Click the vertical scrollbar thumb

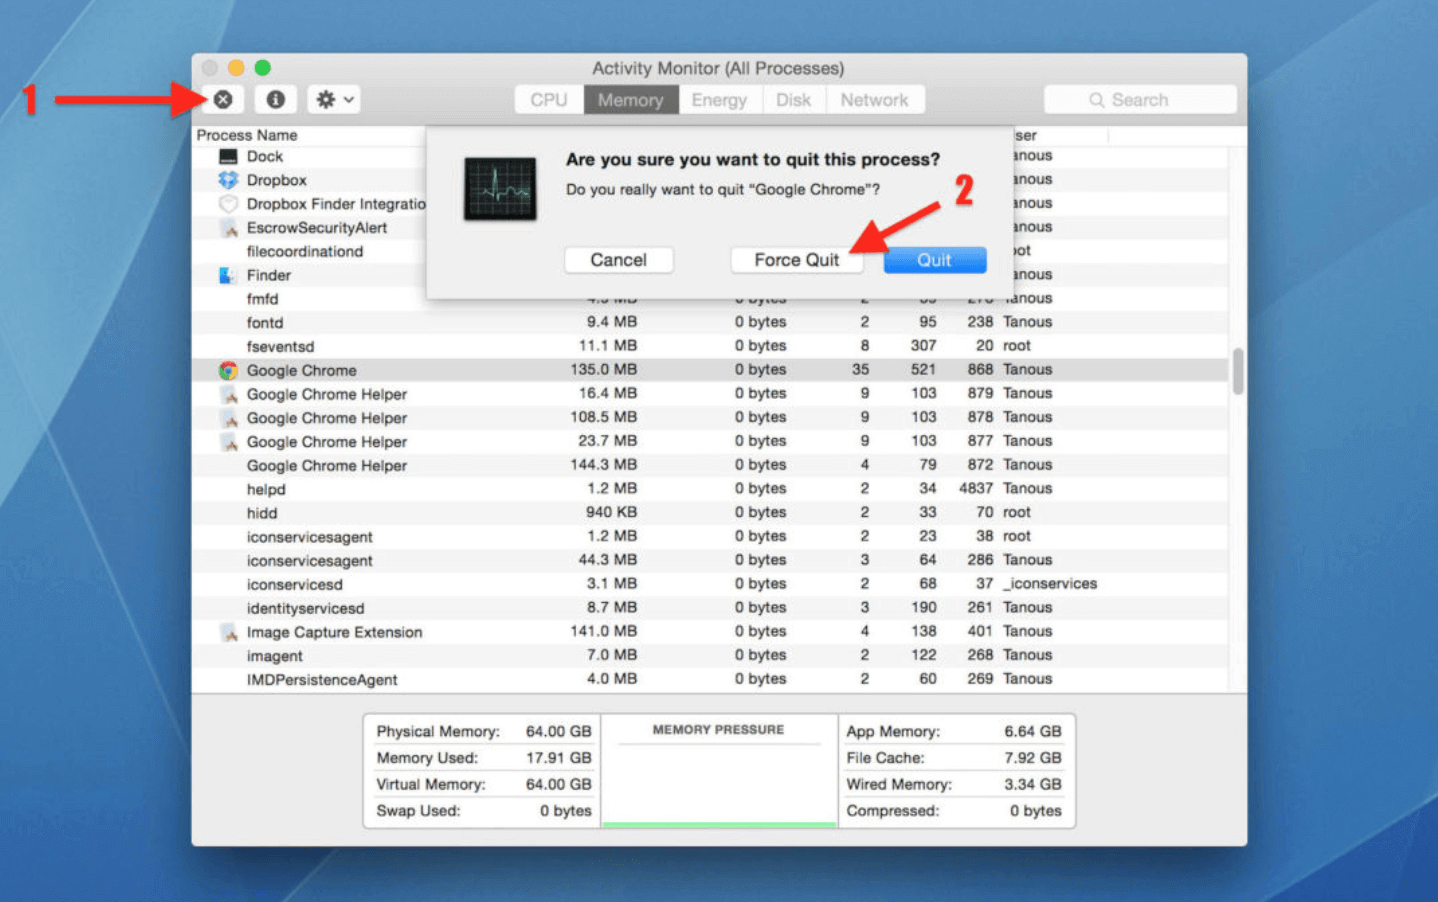coord(1238,372)
